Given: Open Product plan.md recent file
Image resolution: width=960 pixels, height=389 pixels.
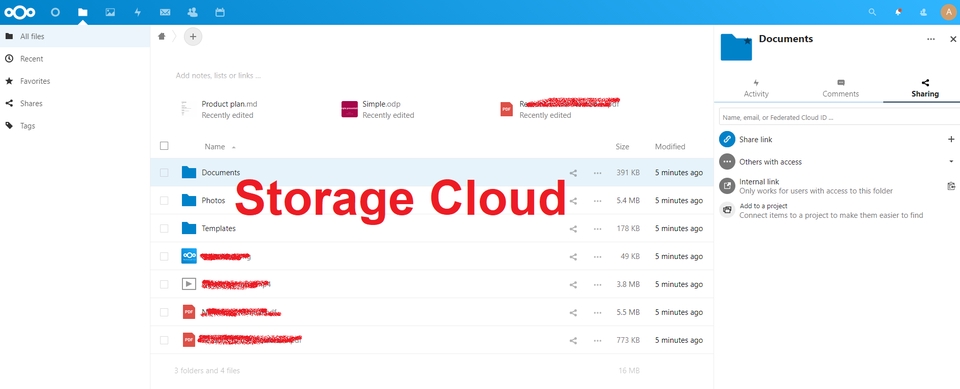Looking at the screenshot, I should click(x=220, y=109).
